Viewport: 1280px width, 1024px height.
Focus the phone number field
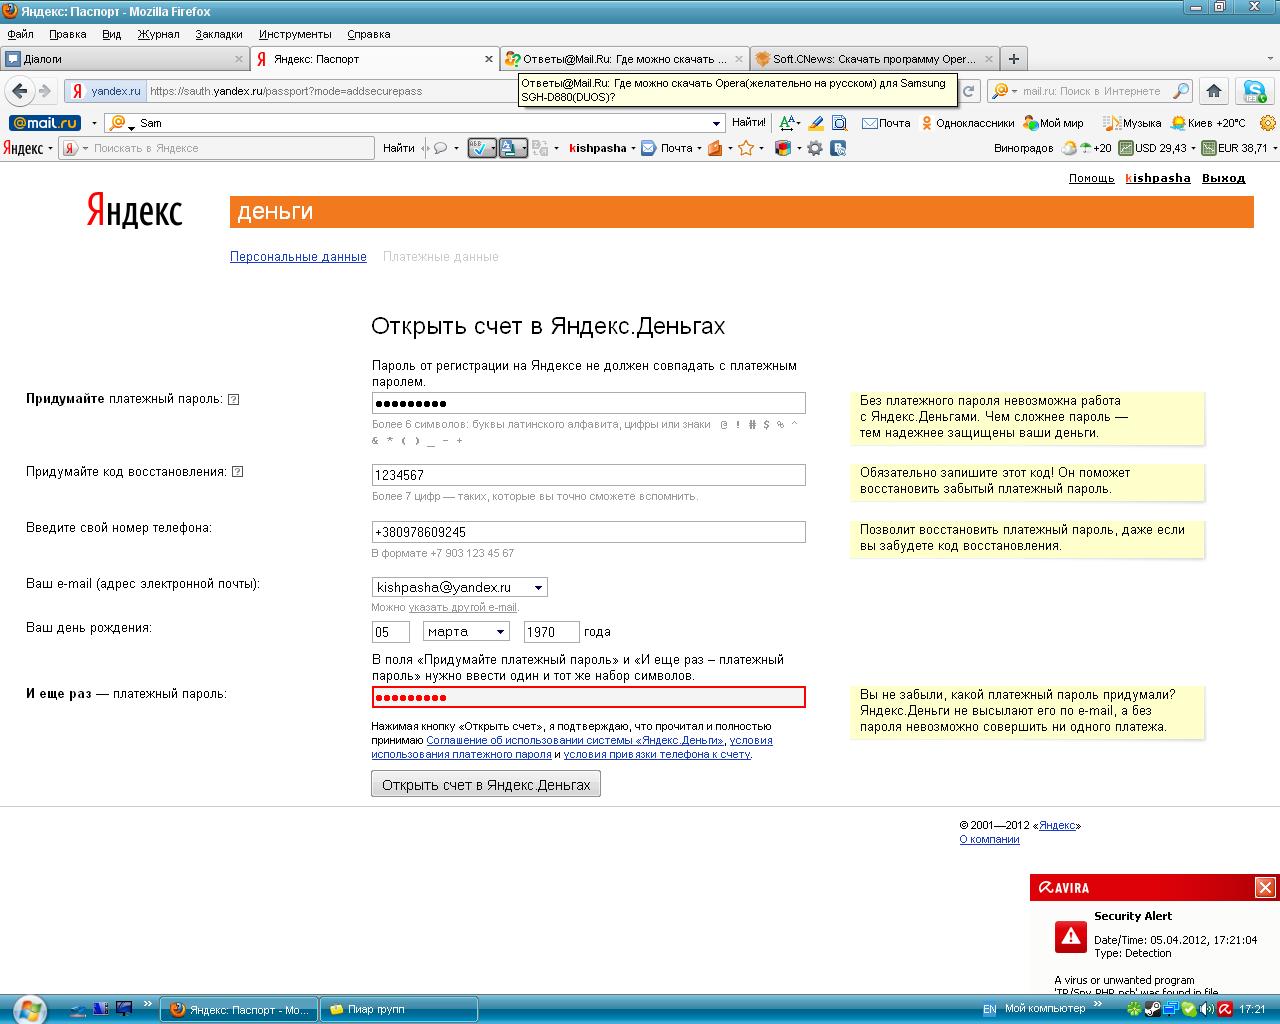(x=588, y=532)
